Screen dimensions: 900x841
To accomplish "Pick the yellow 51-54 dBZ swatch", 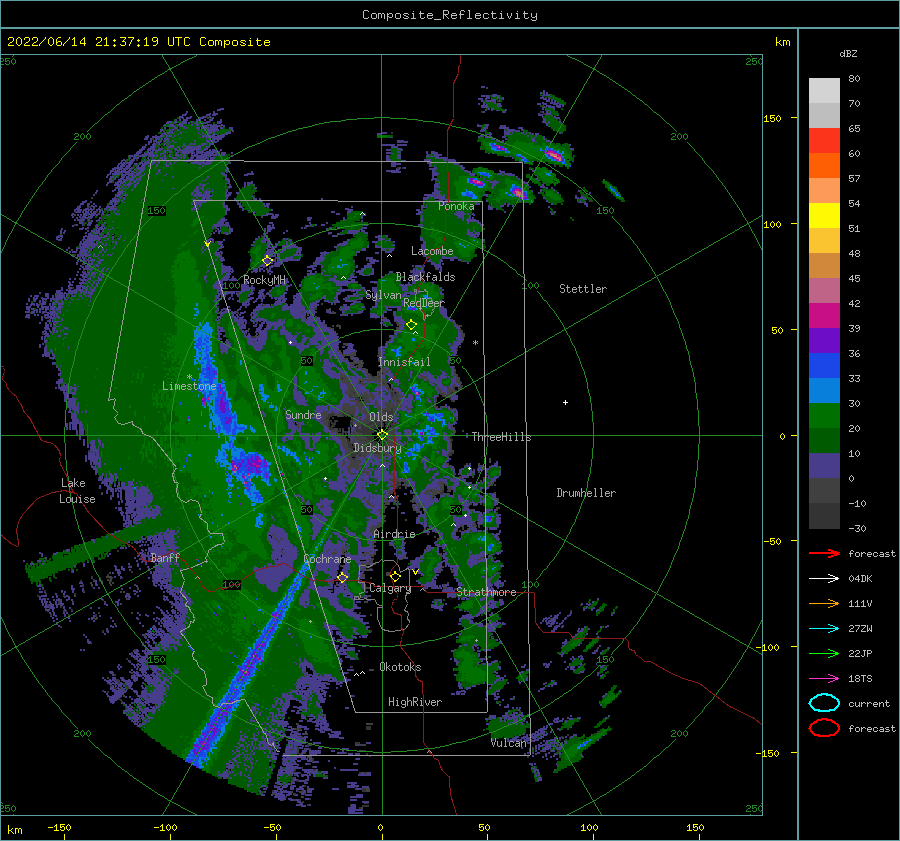I will point(824,216).
